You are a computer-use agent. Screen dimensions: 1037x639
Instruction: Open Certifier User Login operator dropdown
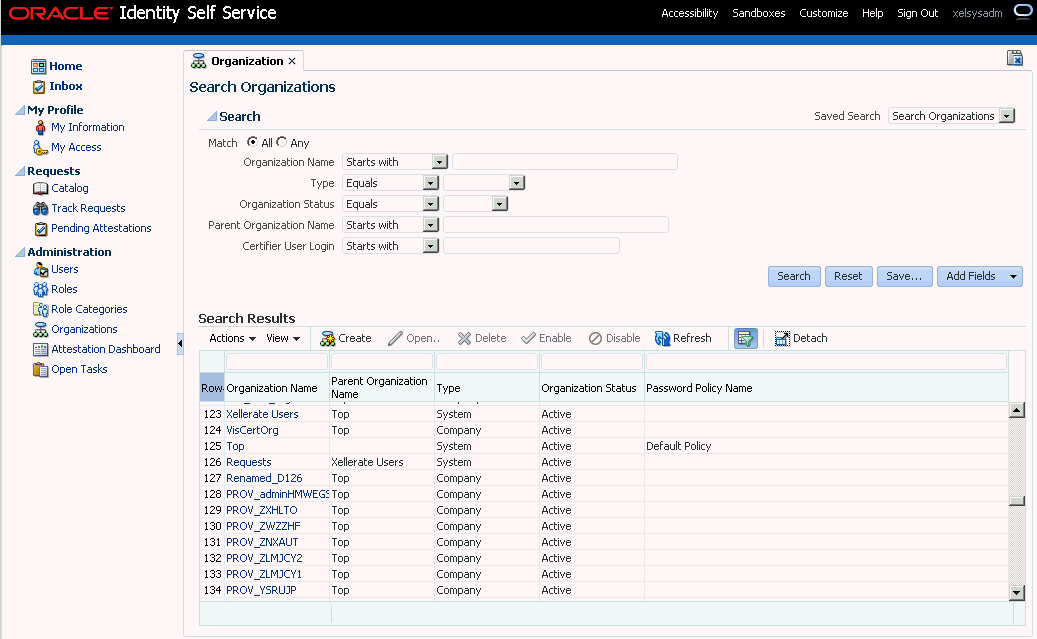click(x=431, y=246)
